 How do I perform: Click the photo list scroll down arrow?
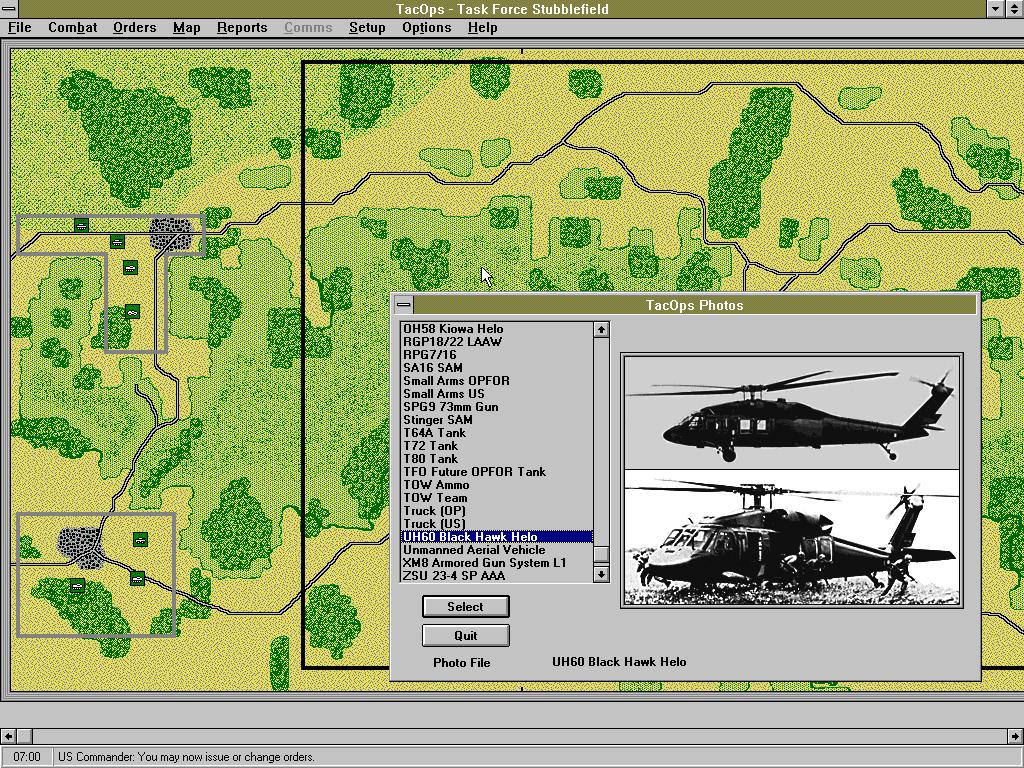(601, 575)
